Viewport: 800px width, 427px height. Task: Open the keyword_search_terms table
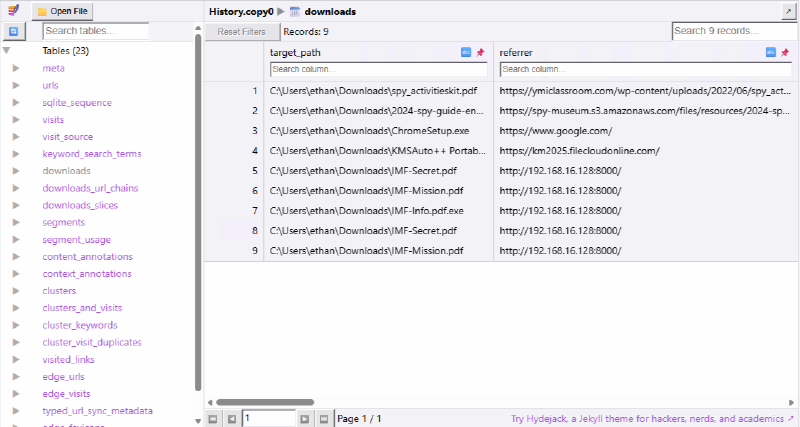click(92, 154)
